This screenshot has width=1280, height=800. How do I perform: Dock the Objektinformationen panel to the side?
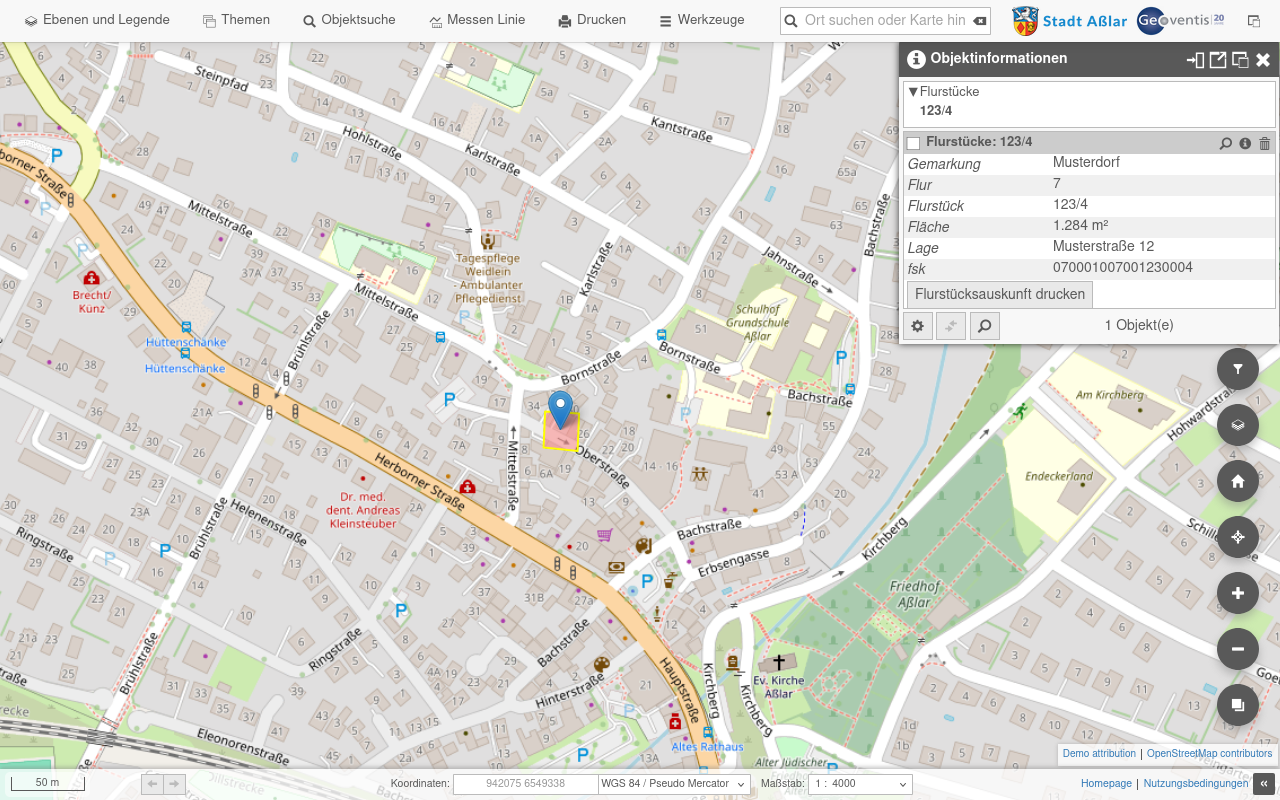(x=1195, y=60)
